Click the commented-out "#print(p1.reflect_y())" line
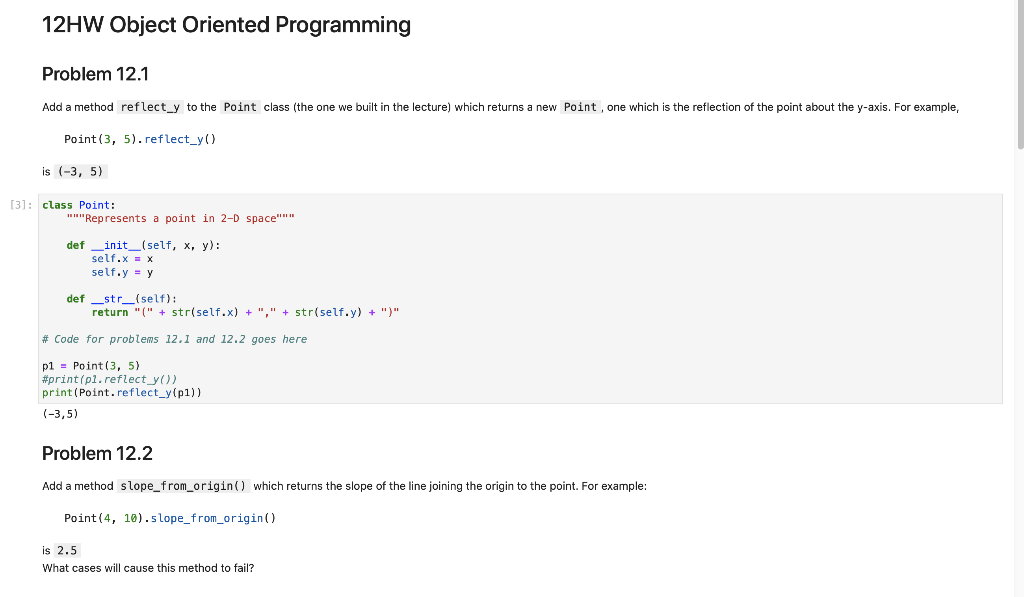Image resolution: width=1024 pixels, height=597 pixels. [110, 378]
